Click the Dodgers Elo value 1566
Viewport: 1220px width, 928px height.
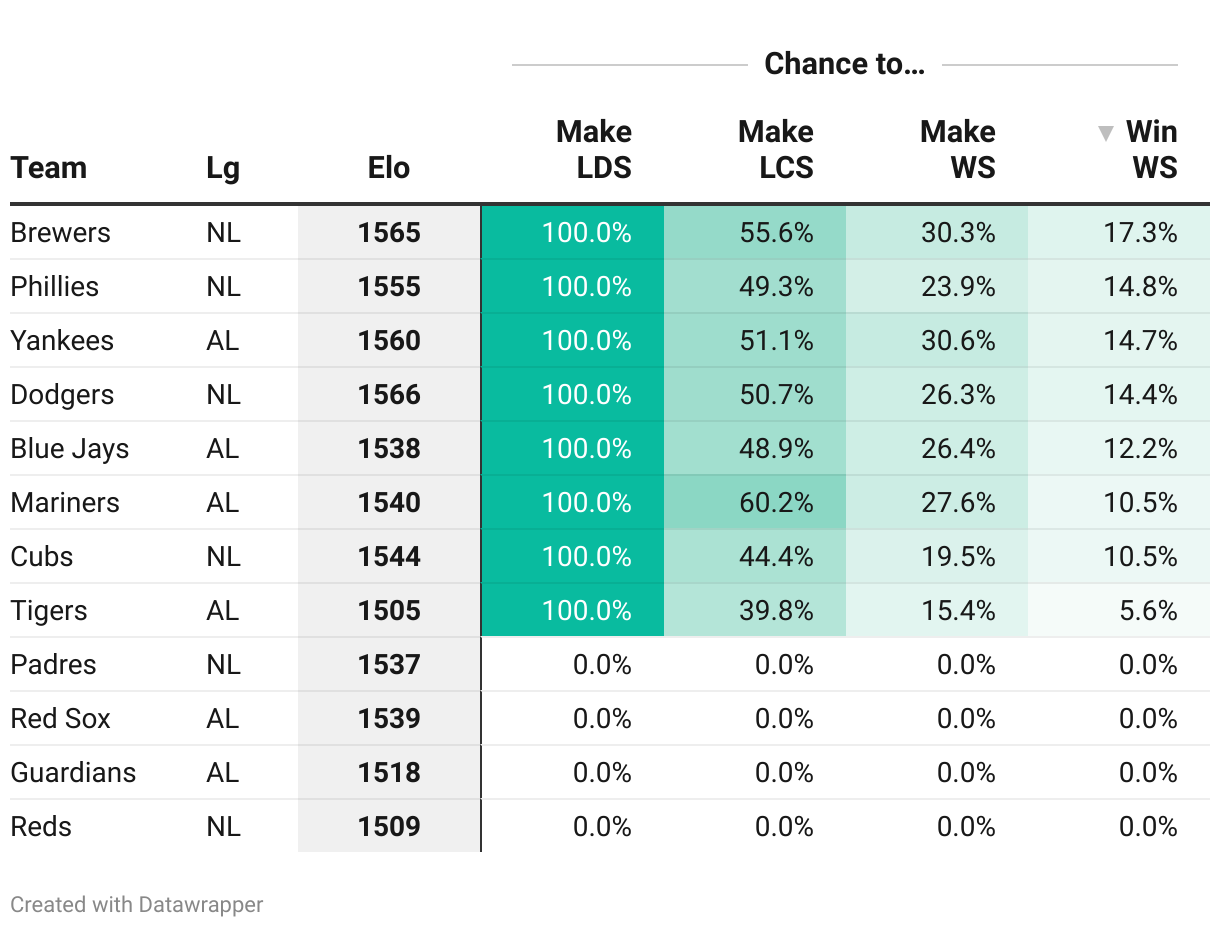tap(389, 394)
